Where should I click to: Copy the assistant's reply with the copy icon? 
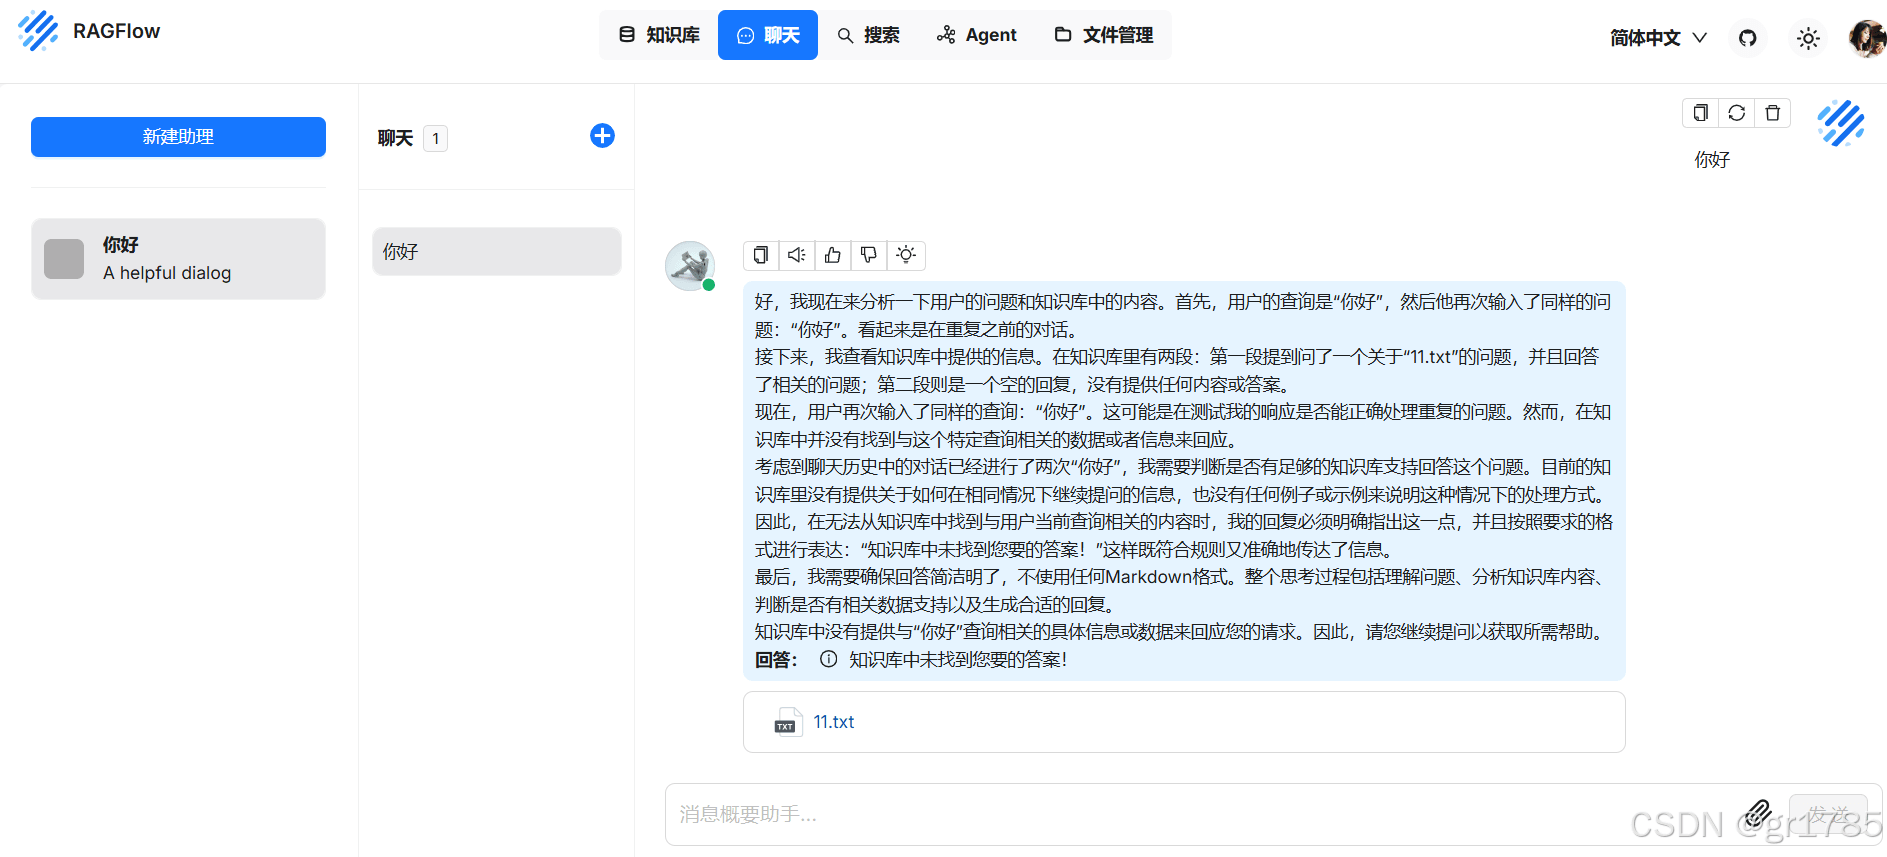[761, 255]
